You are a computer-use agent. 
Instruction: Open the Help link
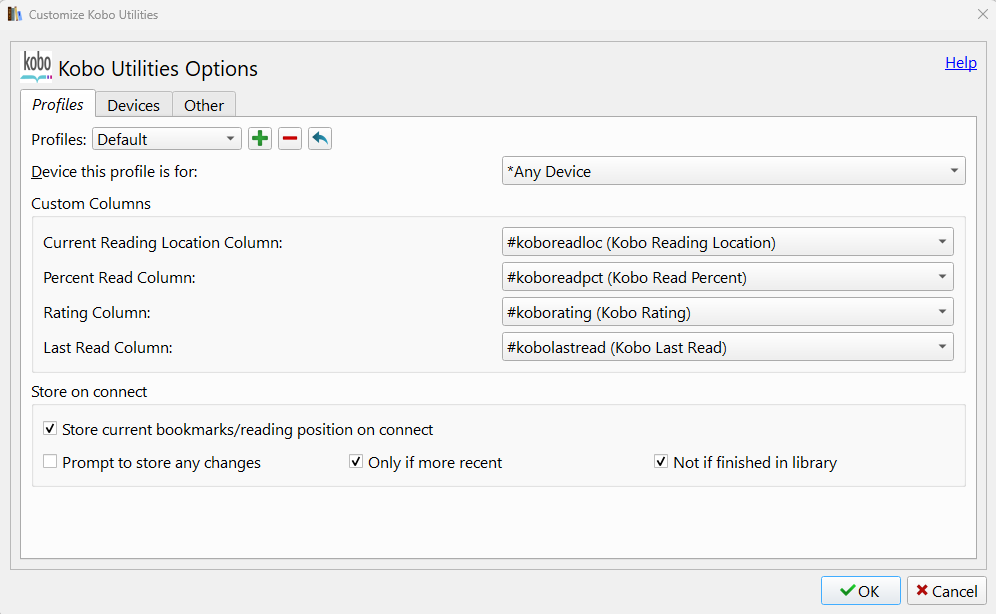961,63
